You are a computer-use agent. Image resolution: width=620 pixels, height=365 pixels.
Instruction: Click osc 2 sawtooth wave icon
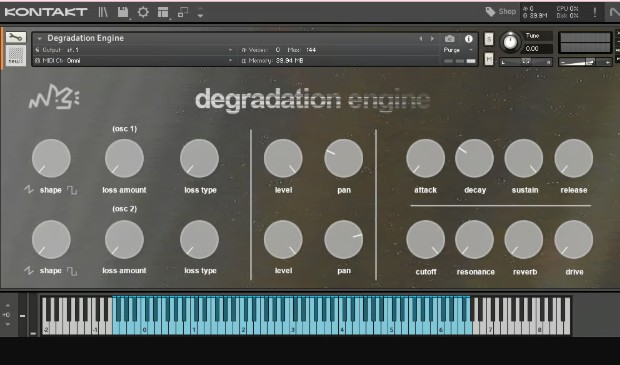tap(29, 270)
